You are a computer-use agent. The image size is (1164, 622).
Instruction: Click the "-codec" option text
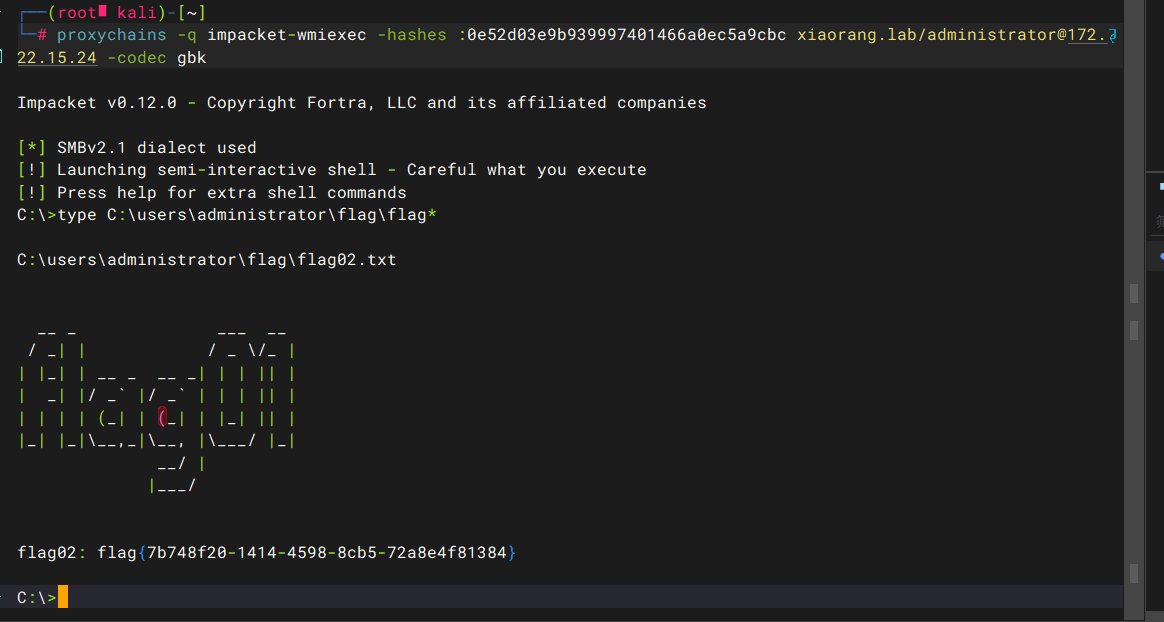pyautogui.click(x=137, y=58)
